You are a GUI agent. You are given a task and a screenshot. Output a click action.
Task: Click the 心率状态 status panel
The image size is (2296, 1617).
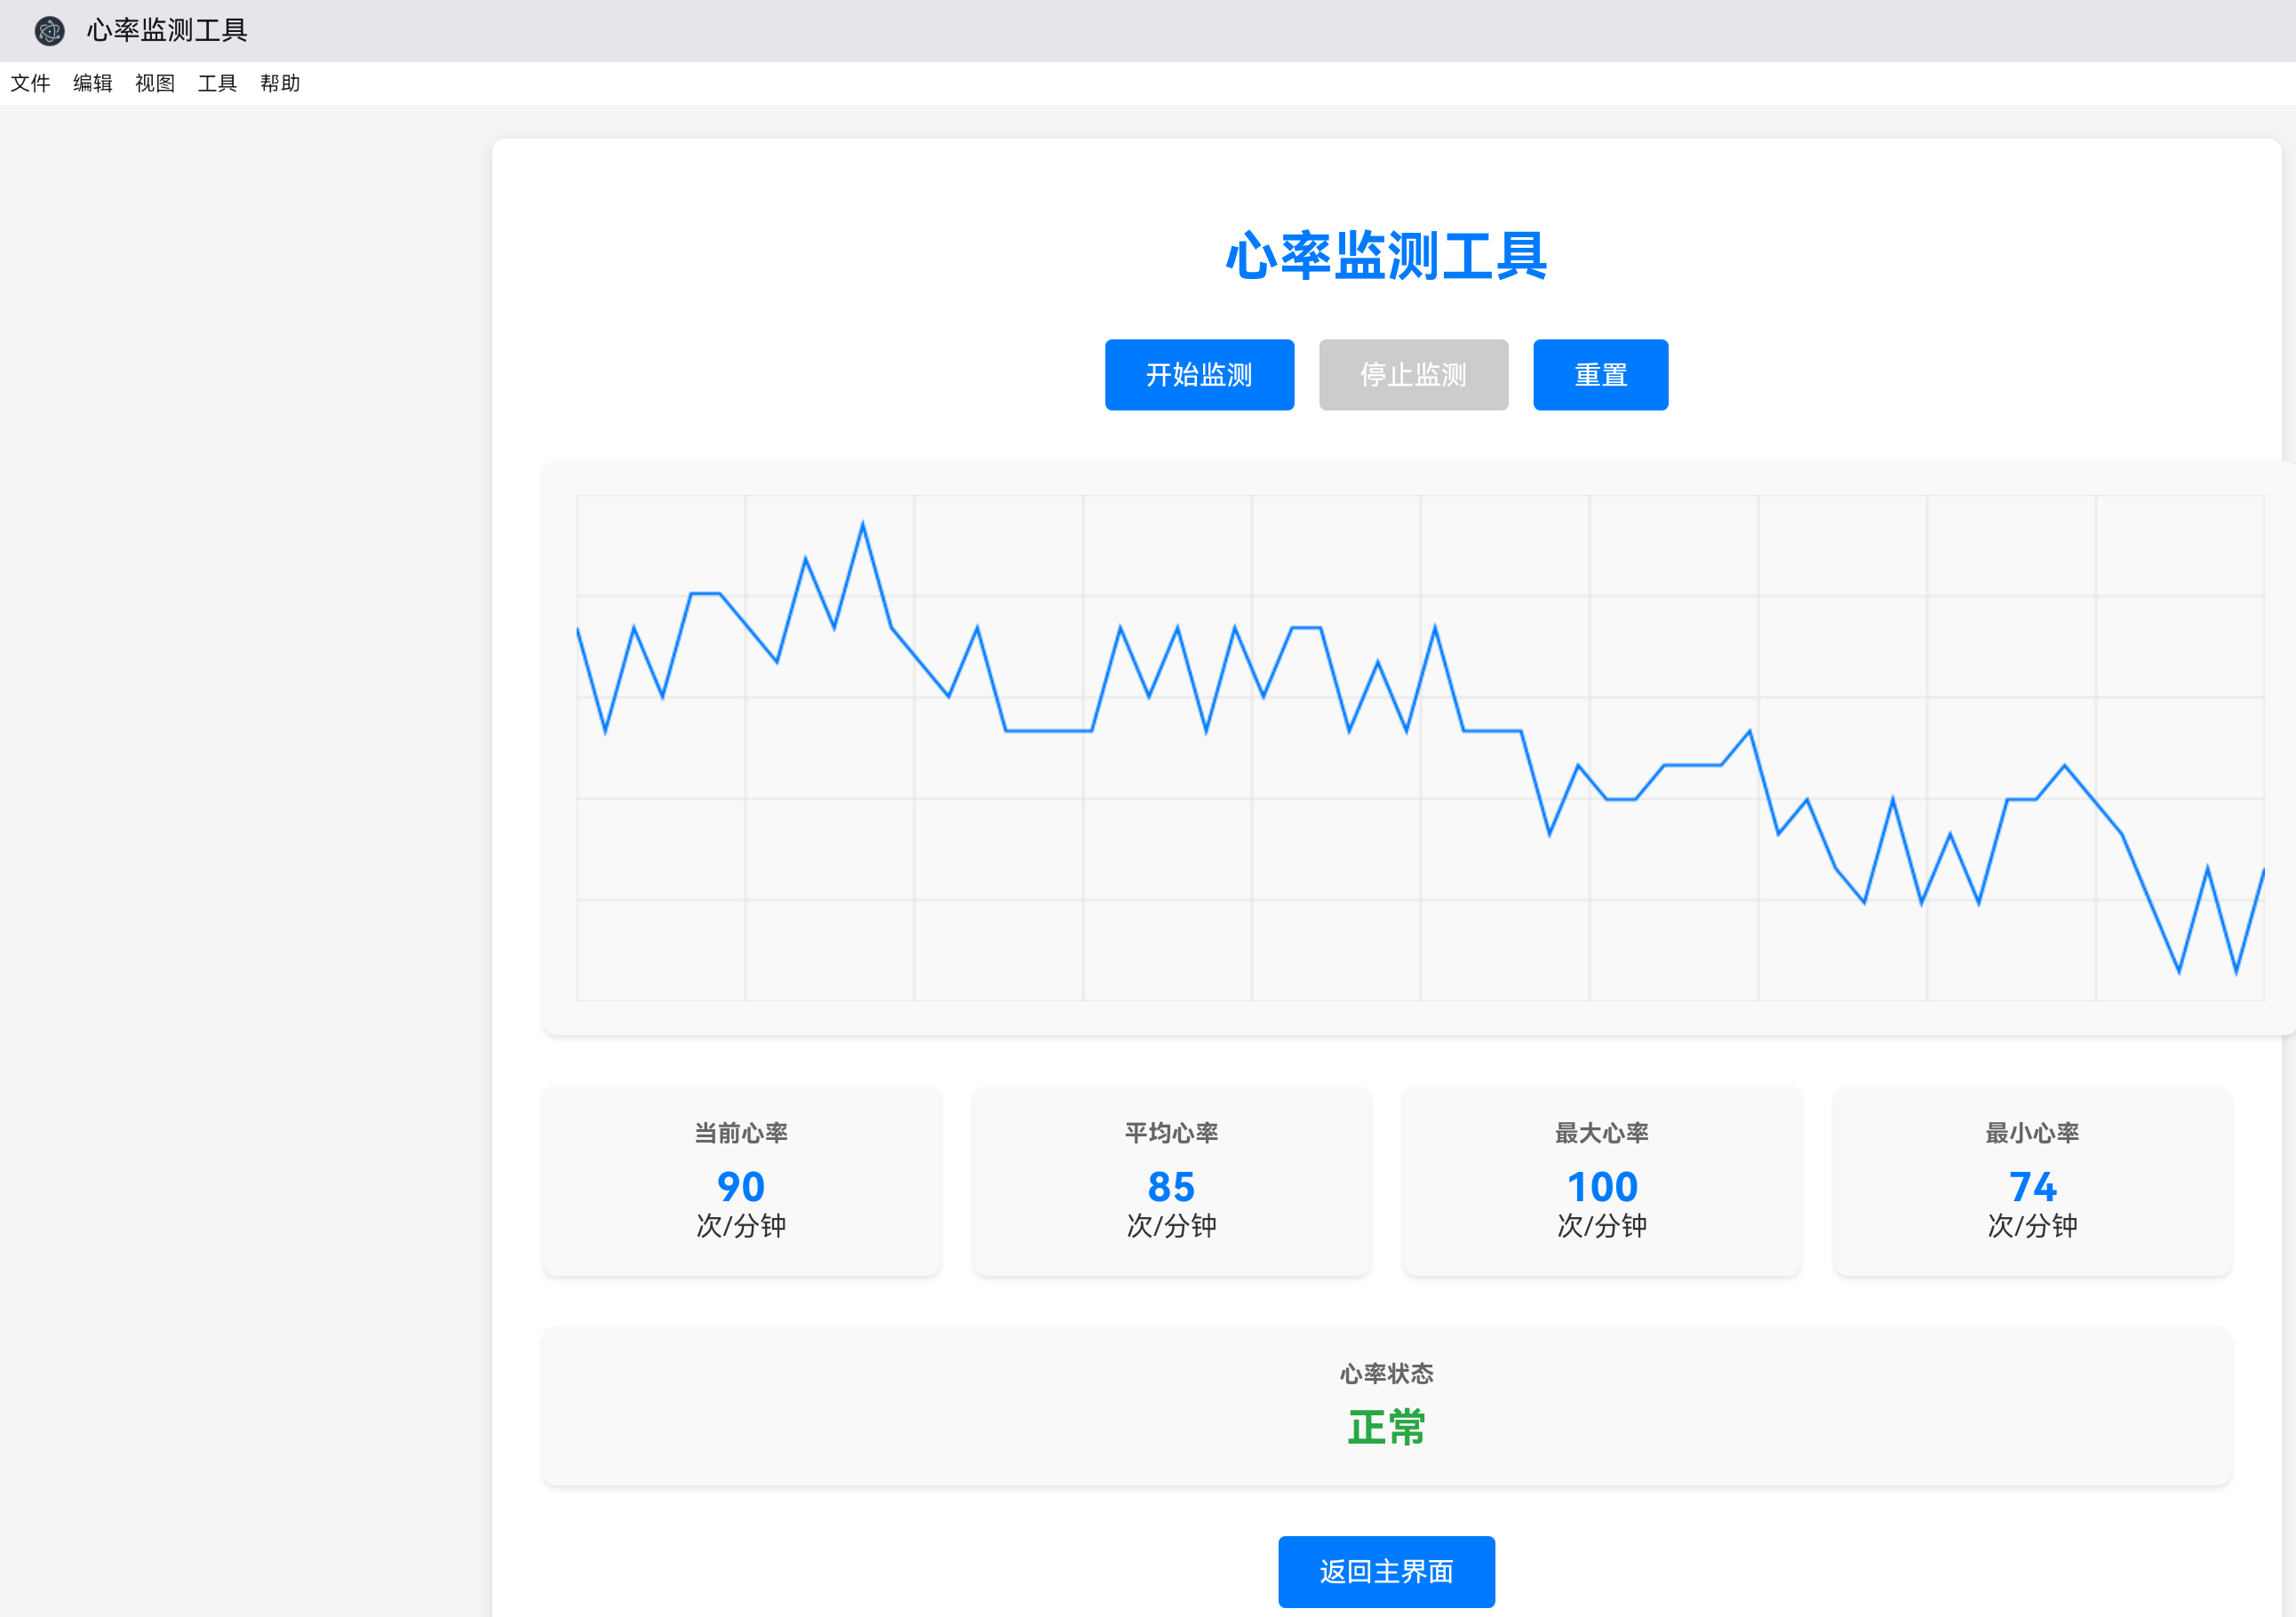pos(1385,1405)
